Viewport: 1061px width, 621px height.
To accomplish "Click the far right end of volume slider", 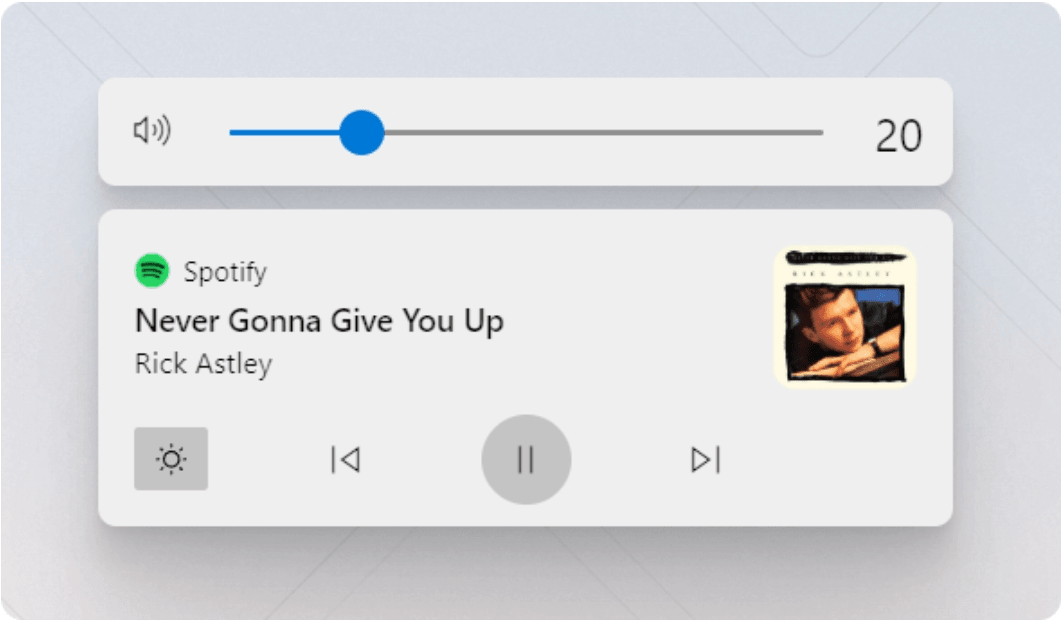I will tap(820, 133).
